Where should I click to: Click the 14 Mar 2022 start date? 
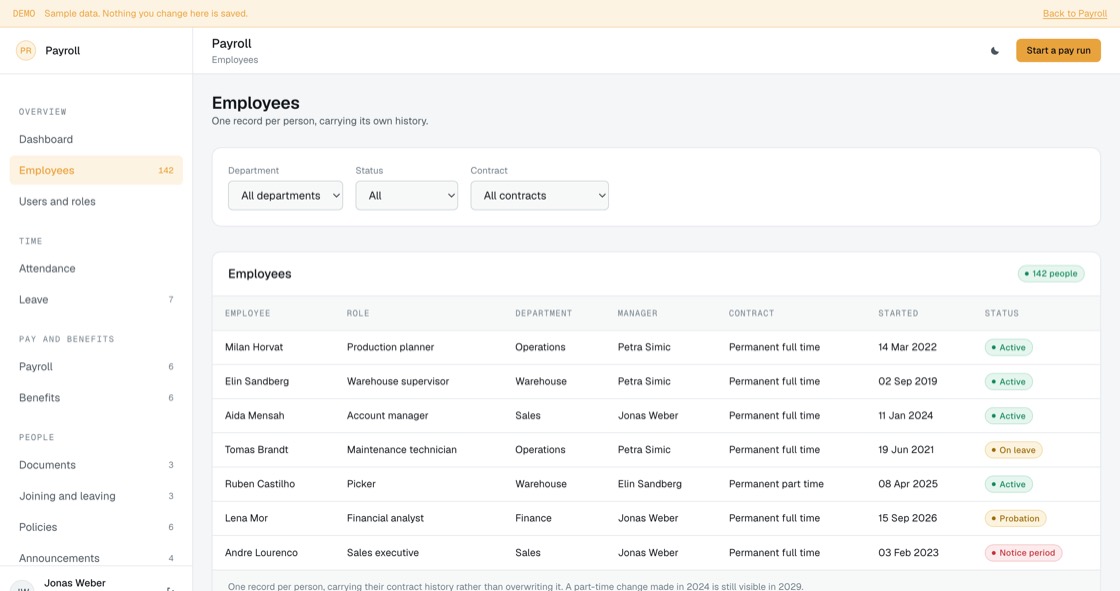[907, 347]
